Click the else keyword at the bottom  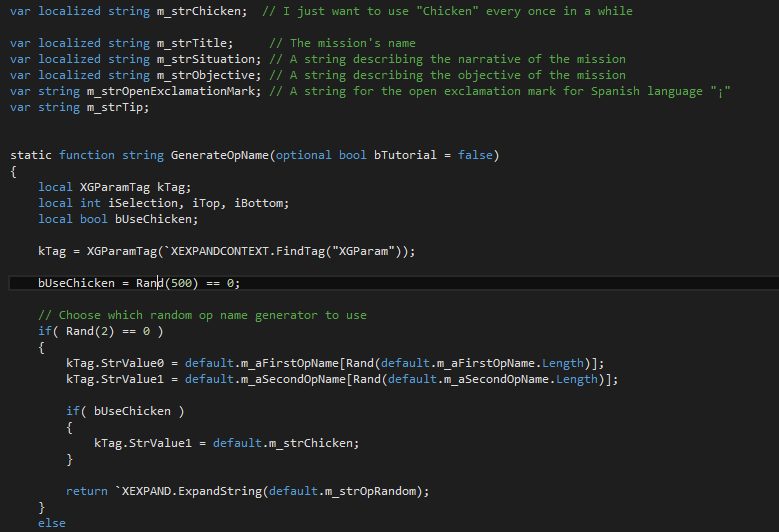52,523
